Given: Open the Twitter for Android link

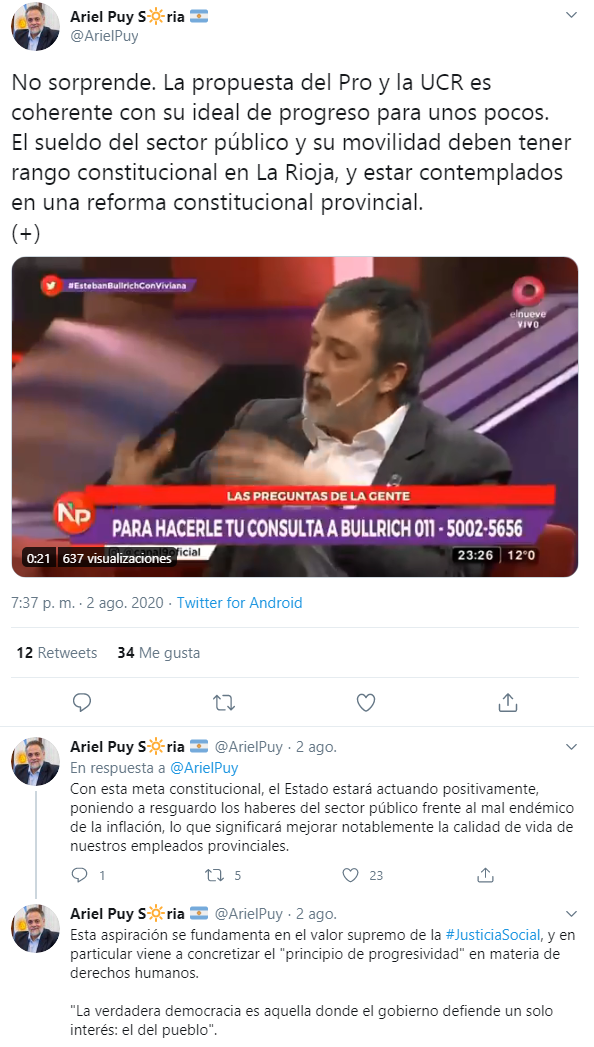Looking at the screenshot, I should [240, 603].
